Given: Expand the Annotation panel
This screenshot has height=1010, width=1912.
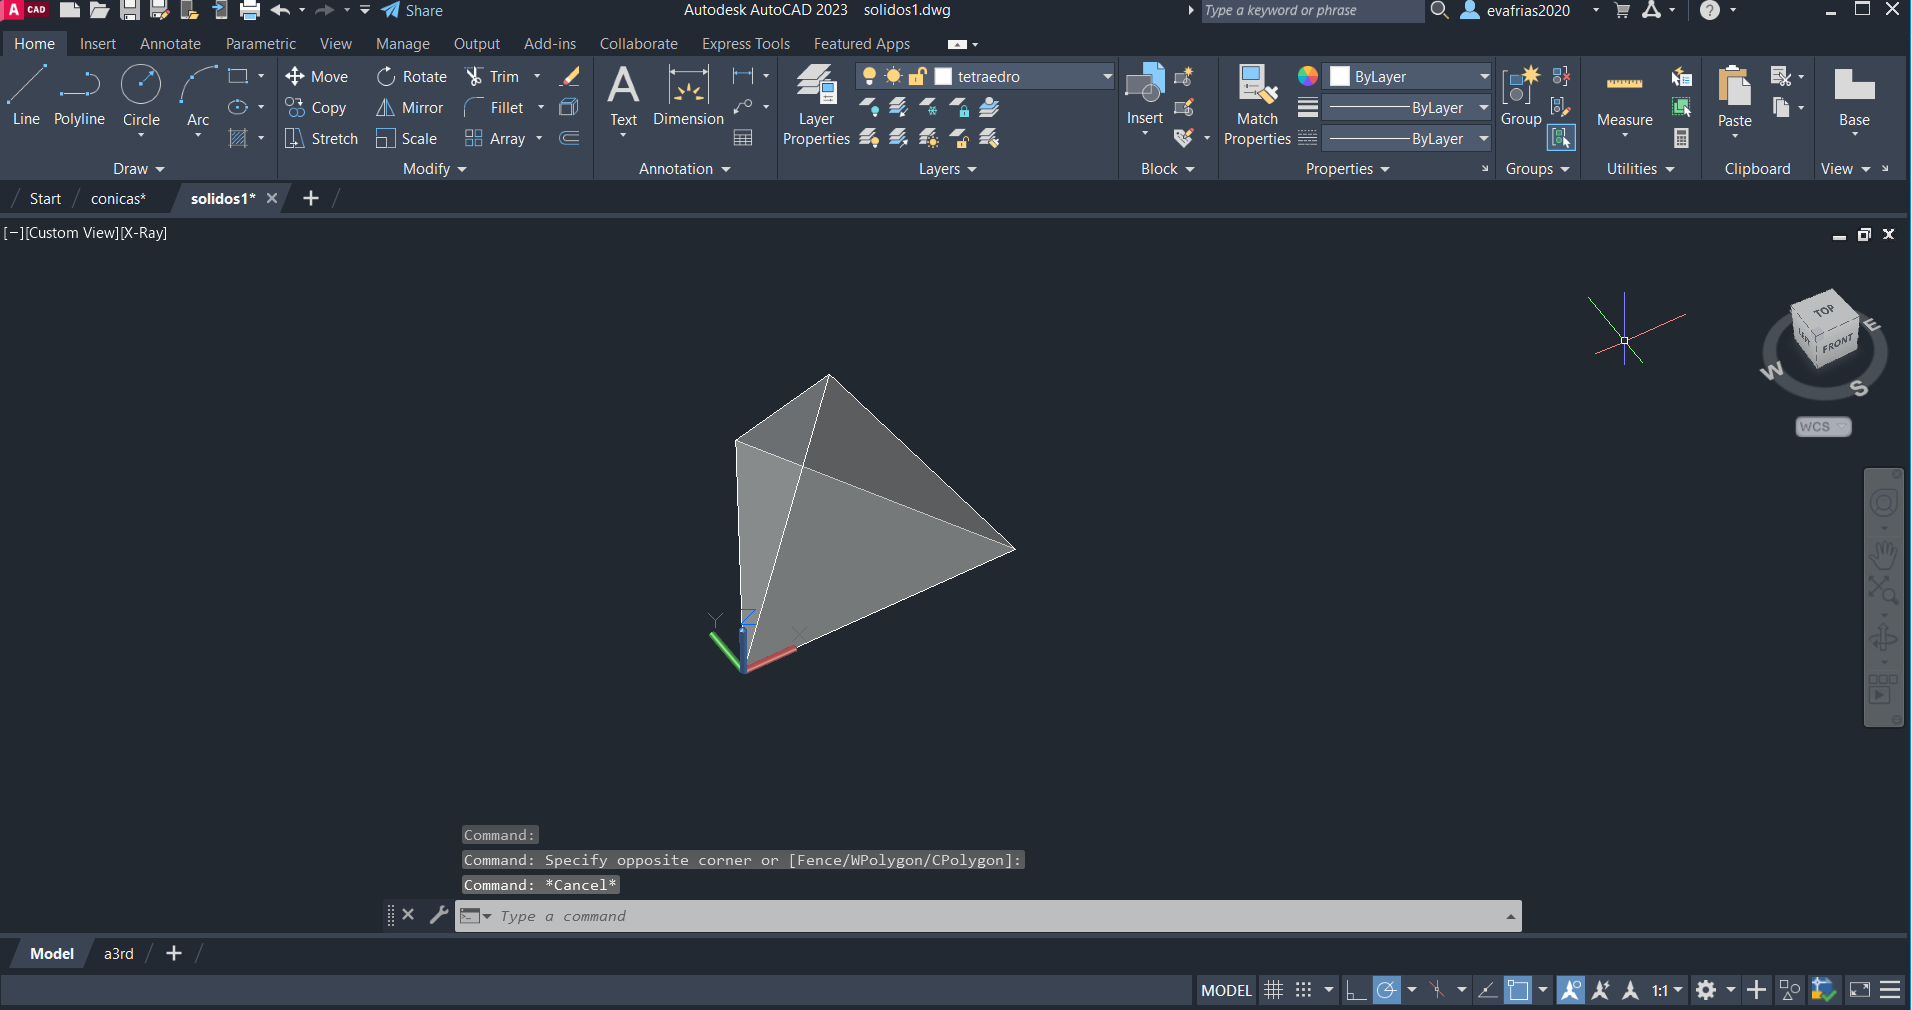Looking at the screenshot, I should pyautogui.click(x=685, y=169).
